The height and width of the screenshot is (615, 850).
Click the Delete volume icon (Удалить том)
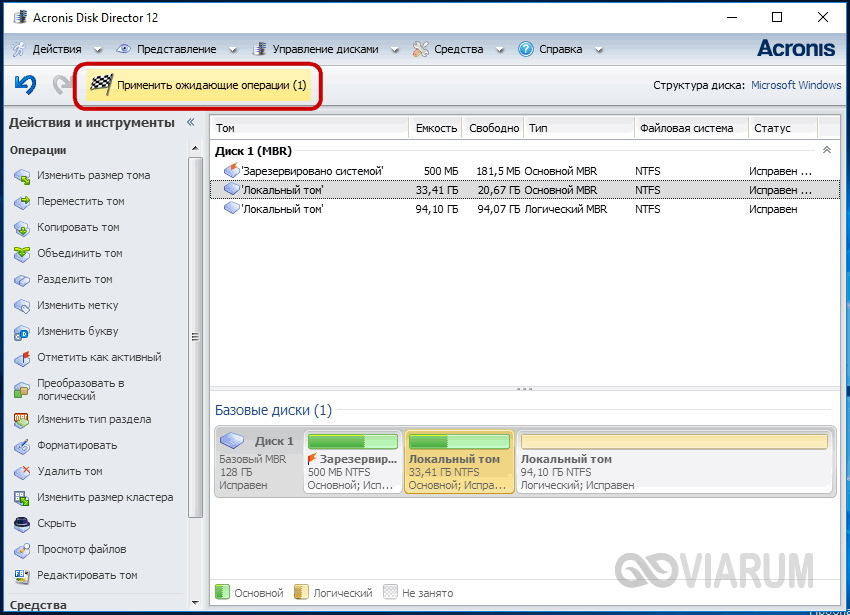[21, 472]
